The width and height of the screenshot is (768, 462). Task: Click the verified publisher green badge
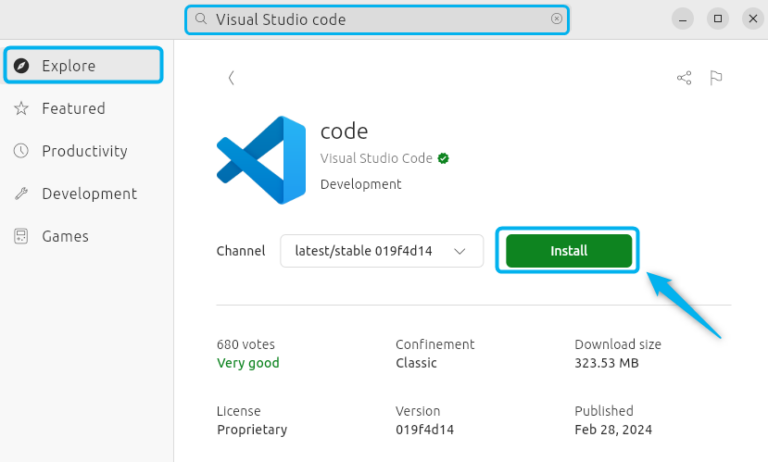click(x=443, y=158)
